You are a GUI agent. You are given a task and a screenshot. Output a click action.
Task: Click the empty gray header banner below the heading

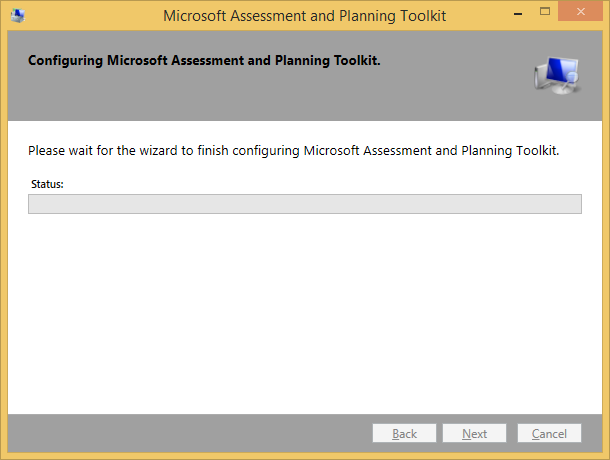pos(250,98)
